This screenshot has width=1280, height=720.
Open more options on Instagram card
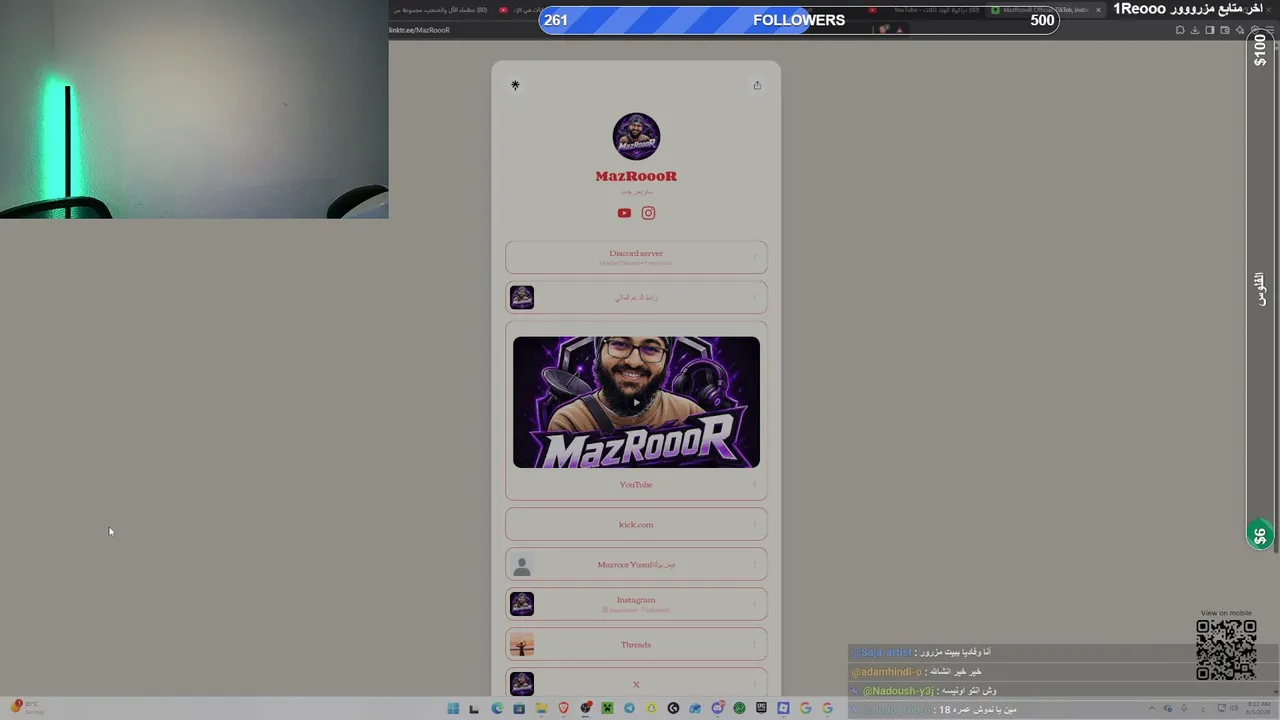(x=755, y=604)
